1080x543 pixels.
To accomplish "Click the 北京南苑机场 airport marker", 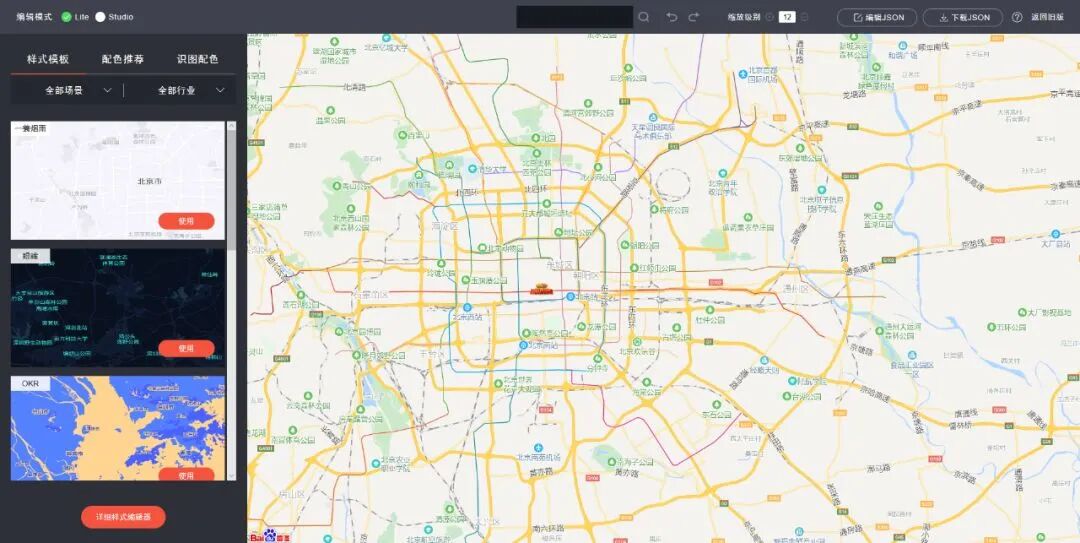I will [539, 447].
